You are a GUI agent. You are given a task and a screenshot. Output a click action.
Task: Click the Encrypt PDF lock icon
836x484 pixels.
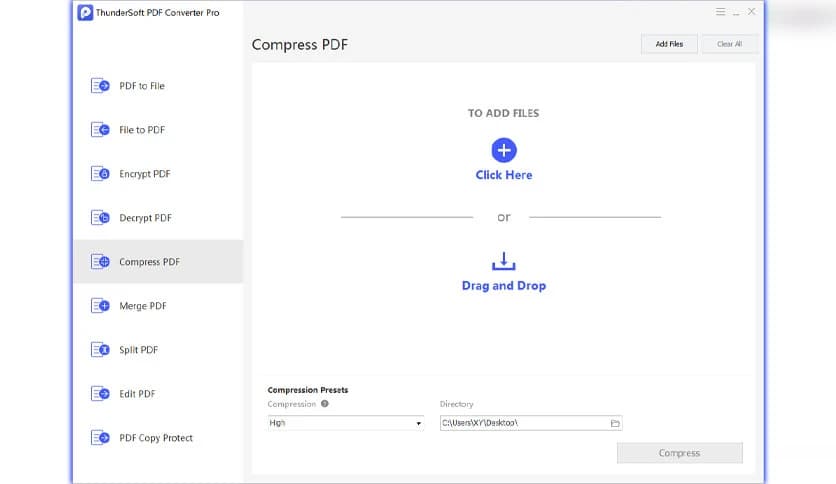click(x=100, y=174)
